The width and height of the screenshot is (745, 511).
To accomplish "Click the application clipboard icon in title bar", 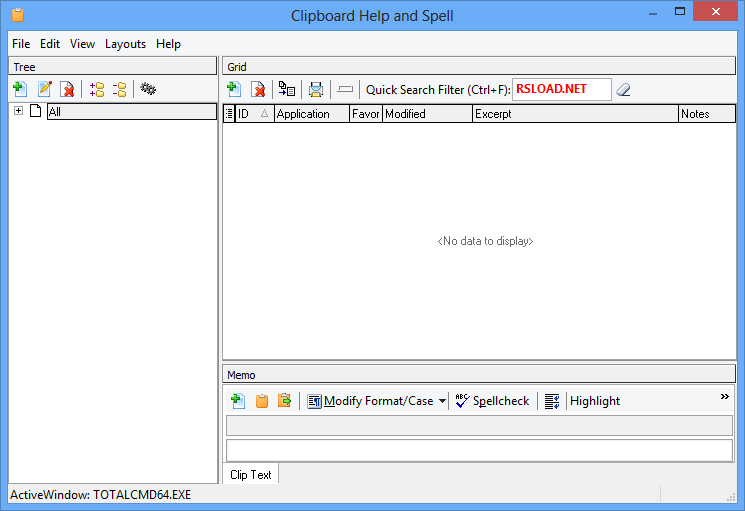I will pyautogui.click(x=18, y=15).
